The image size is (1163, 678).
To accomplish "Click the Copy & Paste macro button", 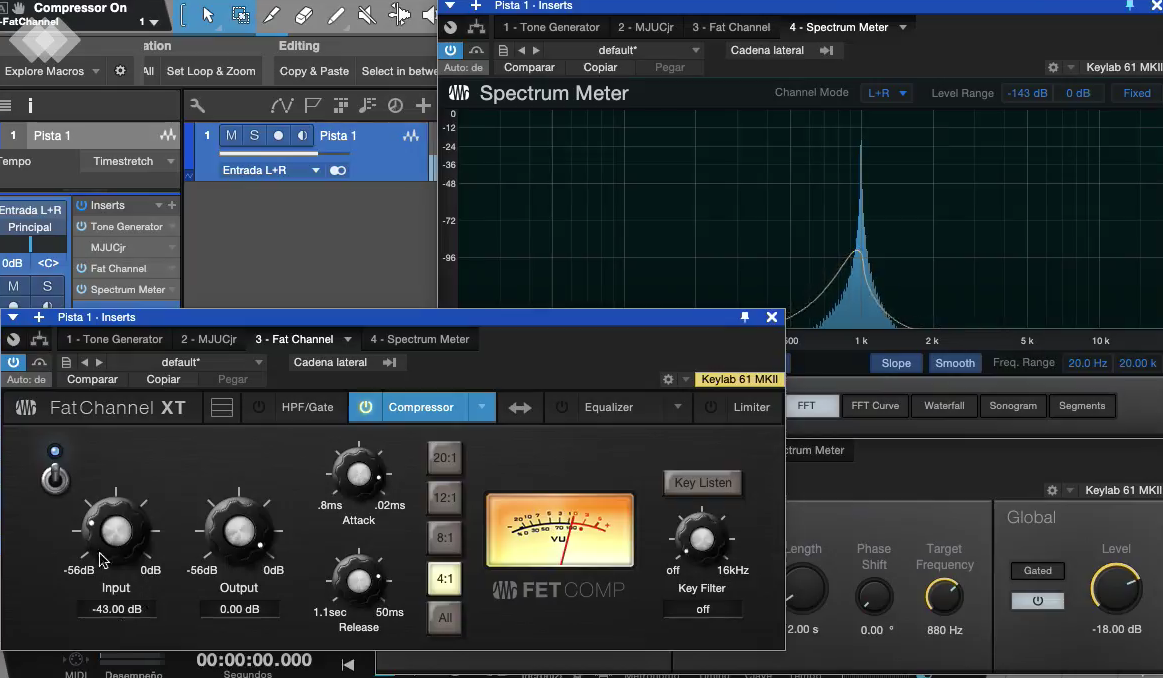I will click(x=314, y=71).
